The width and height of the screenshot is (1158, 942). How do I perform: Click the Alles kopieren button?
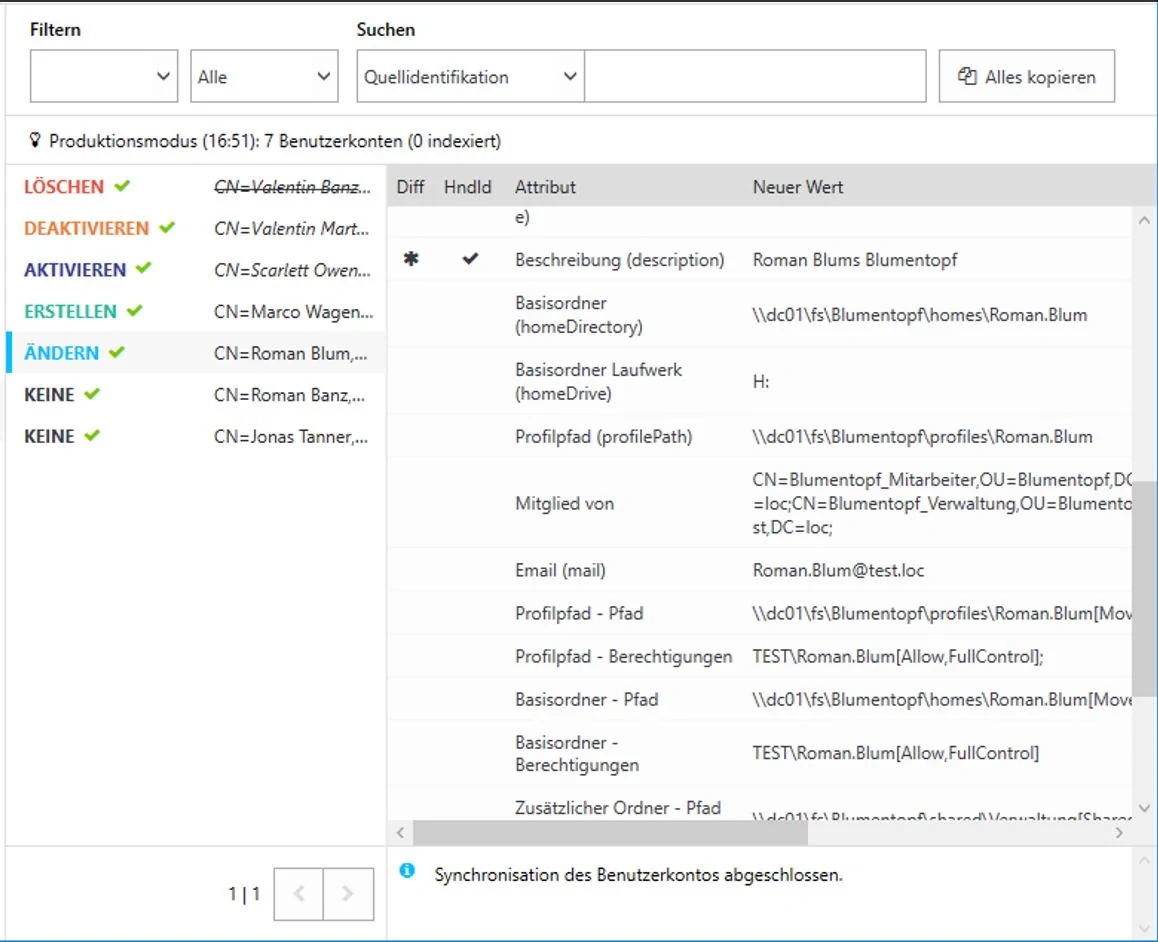click(1026, 75)
